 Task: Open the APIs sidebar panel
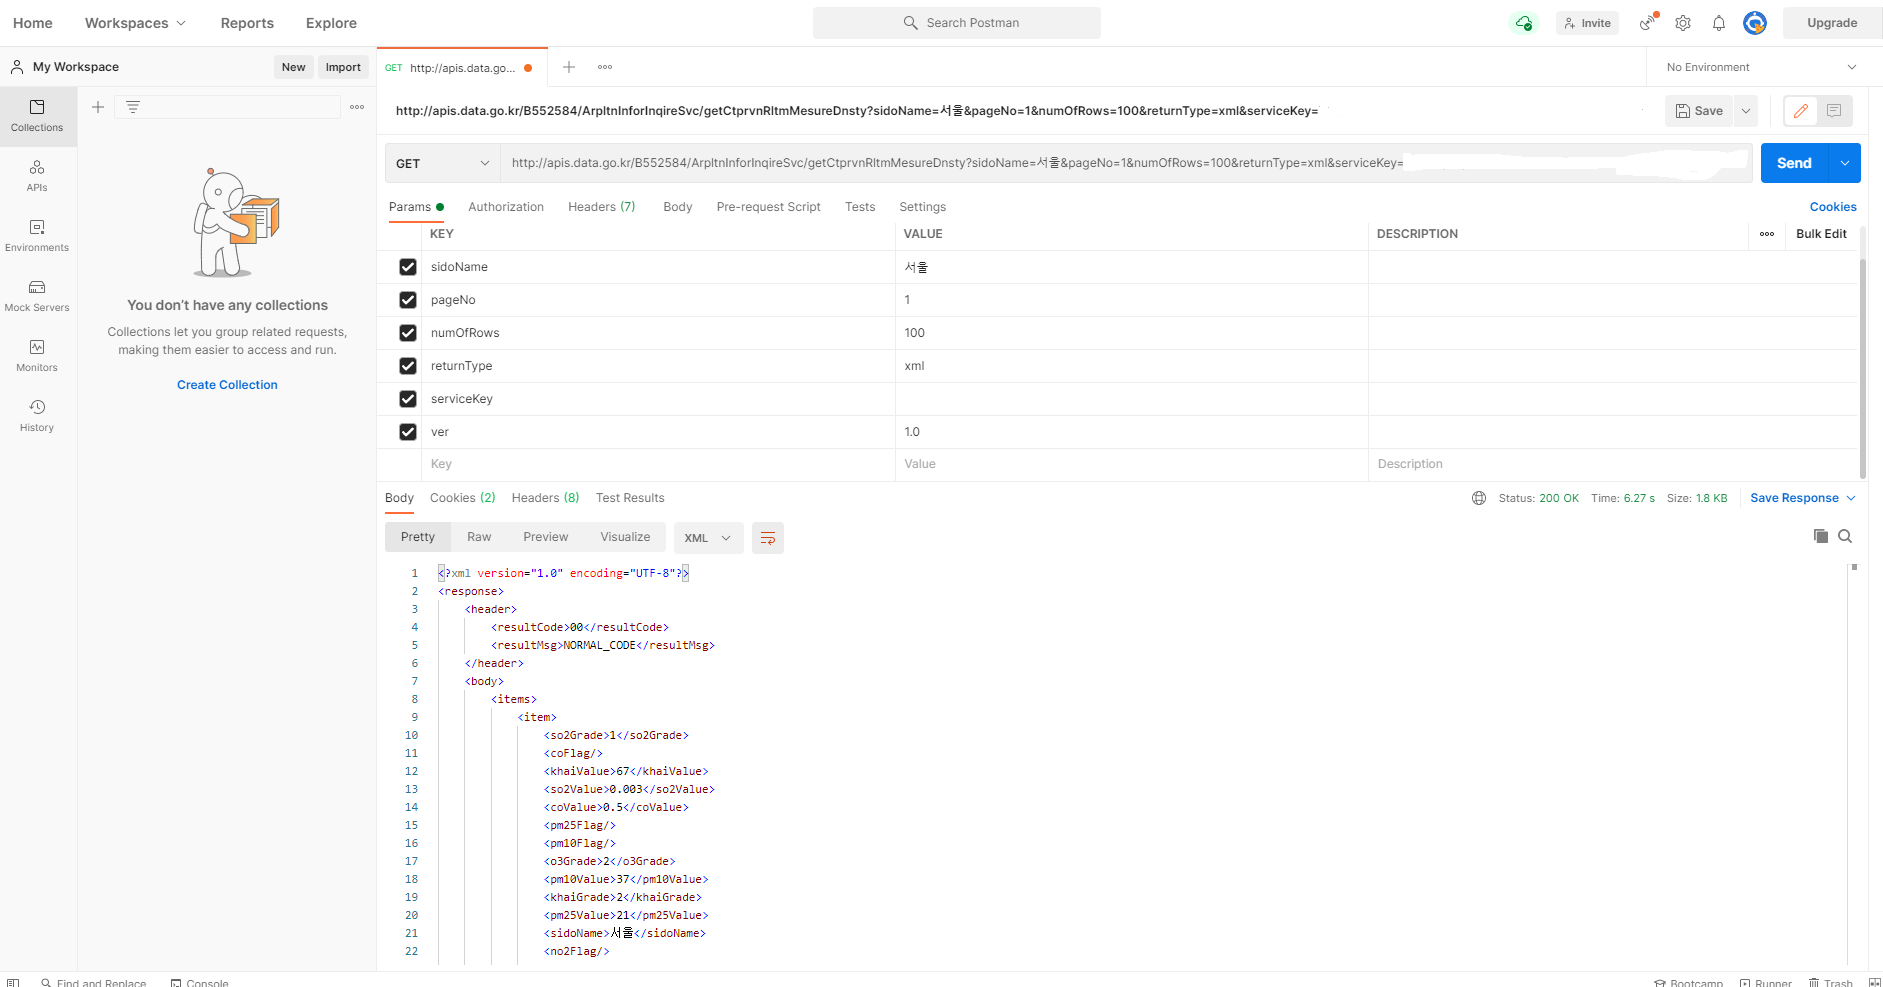tap(37, 176)
